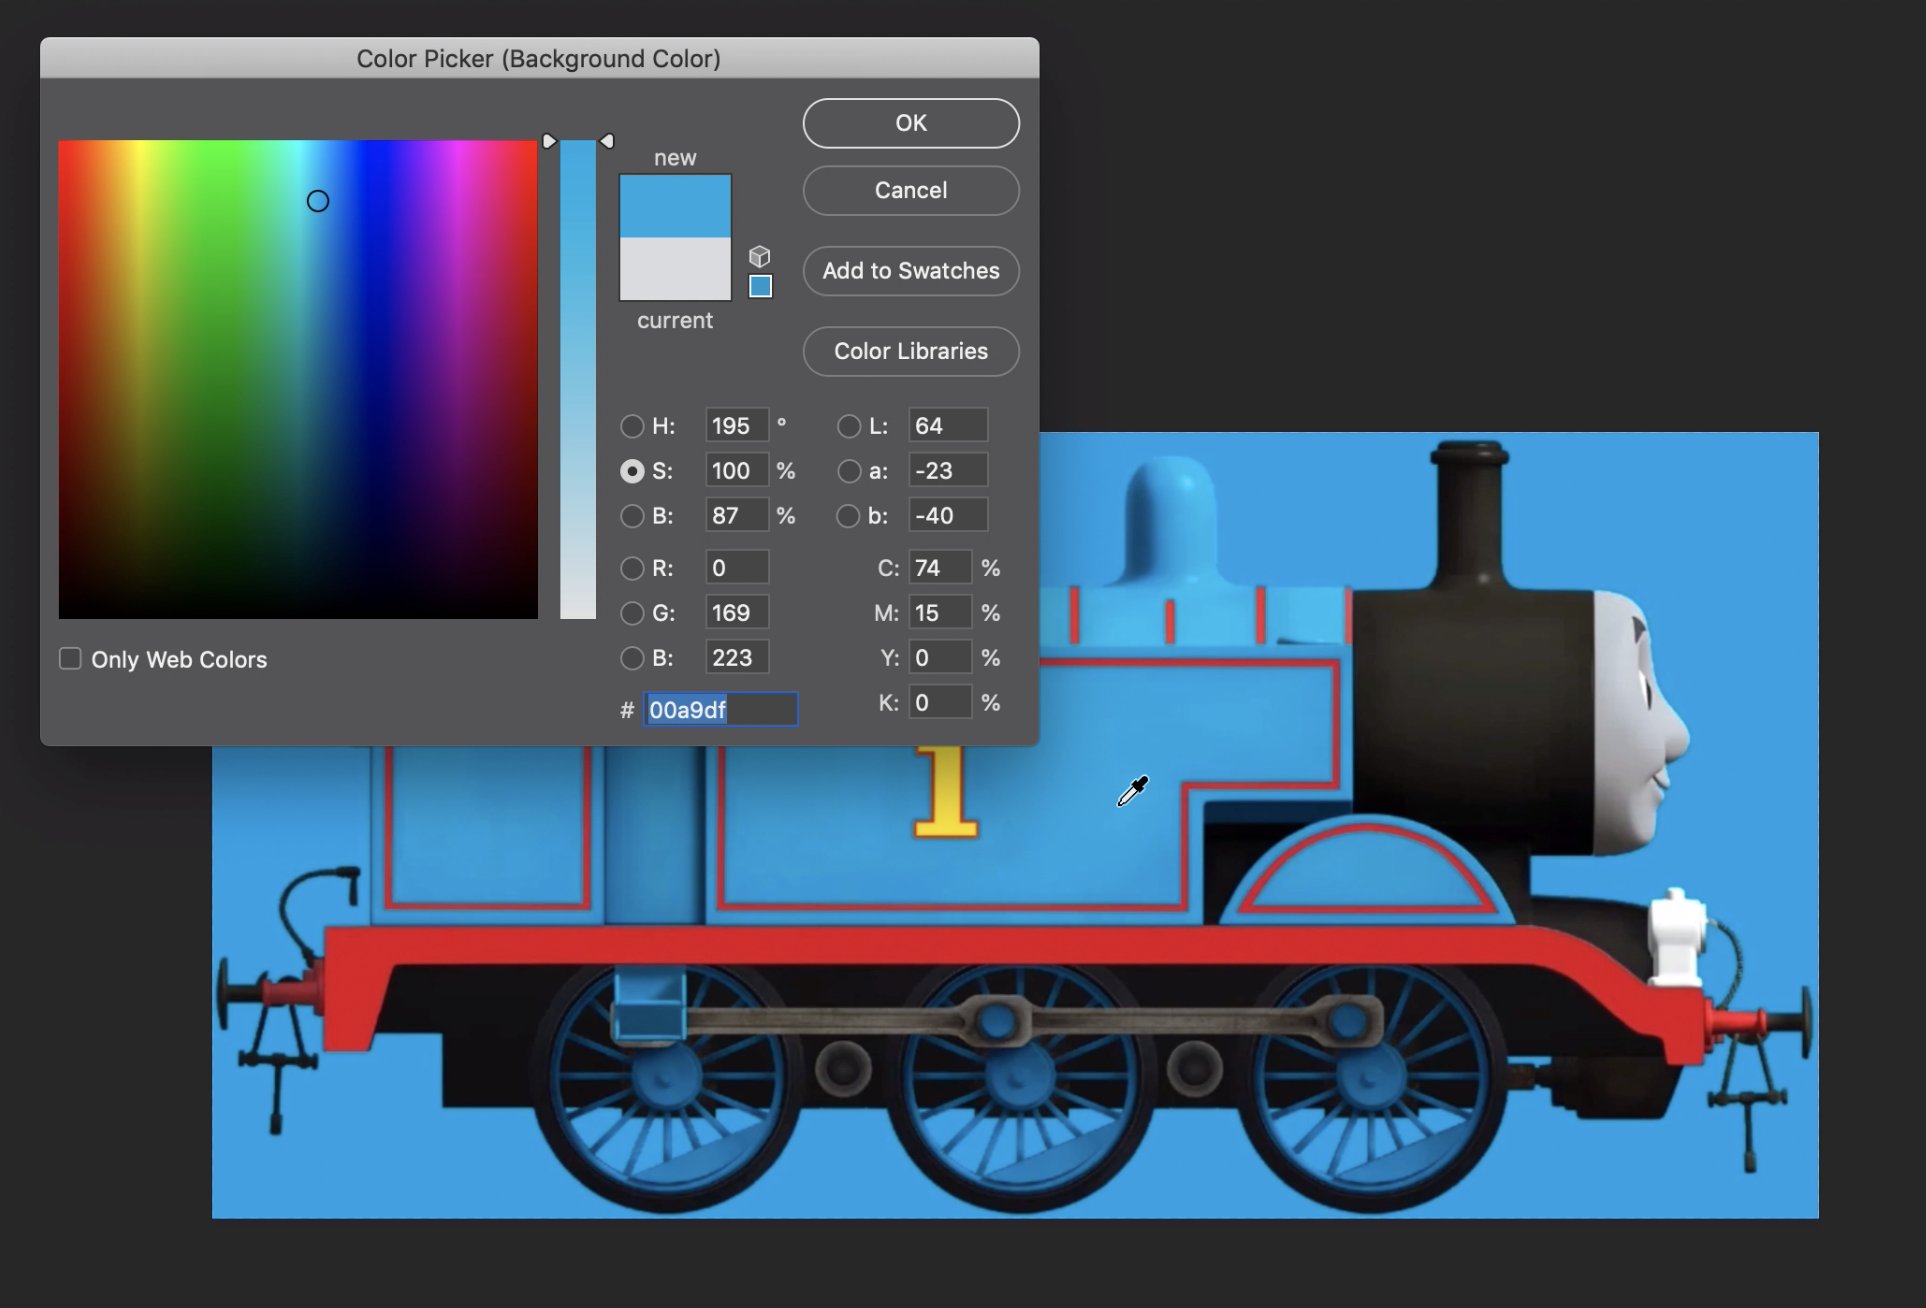Select the Lab a radio button
The width and height of the screenshot is (1926, 1308).
(849, 471)
